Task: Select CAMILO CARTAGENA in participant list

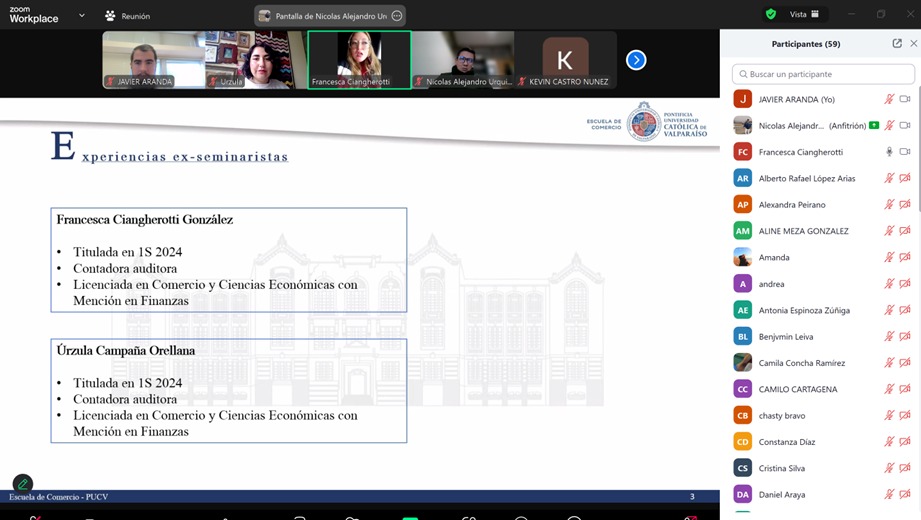Action: 797,389
